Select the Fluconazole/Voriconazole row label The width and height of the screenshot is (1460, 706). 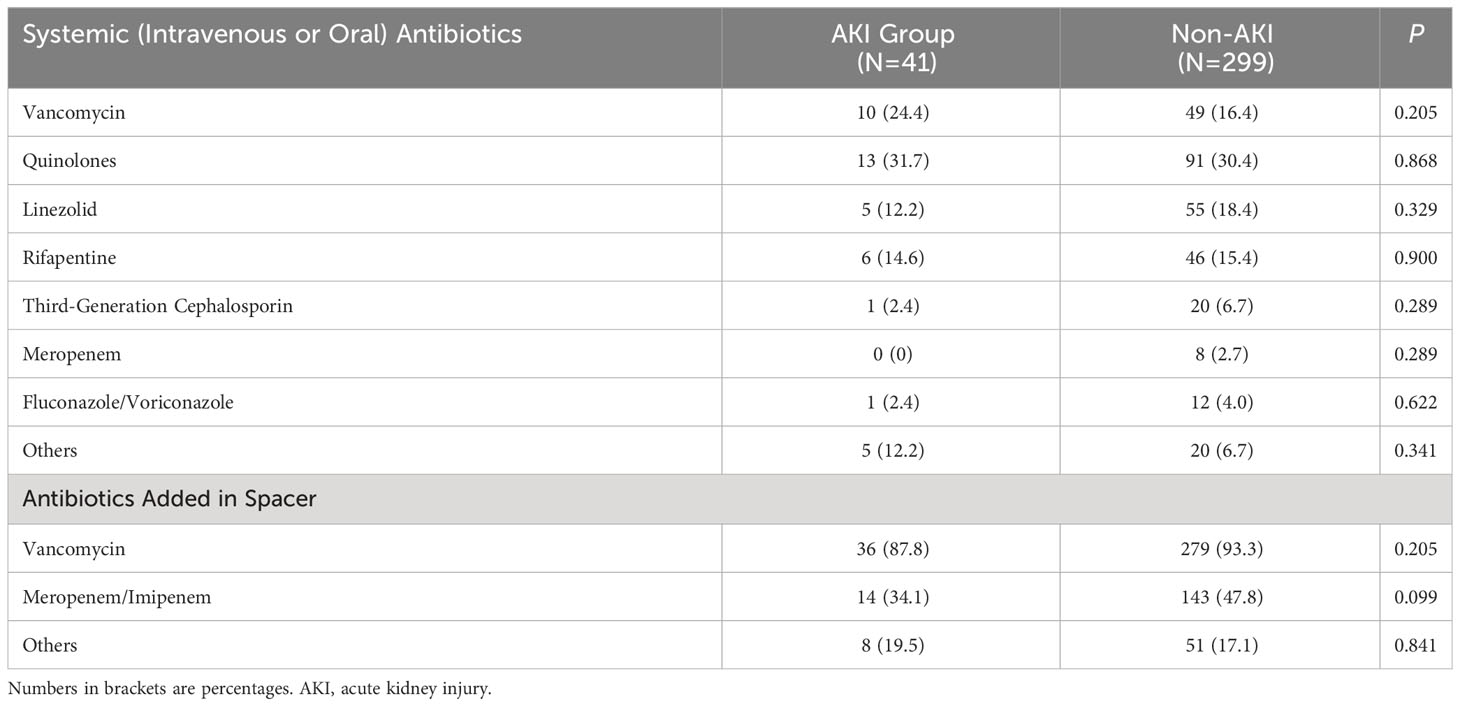(128, 402)
